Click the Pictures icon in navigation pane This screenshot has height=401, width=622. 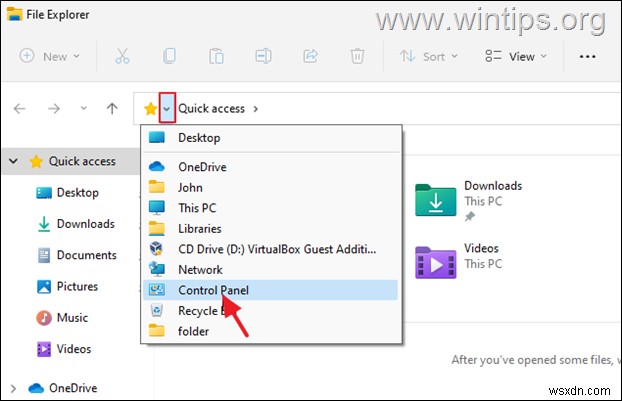click(x=44, y=286)
